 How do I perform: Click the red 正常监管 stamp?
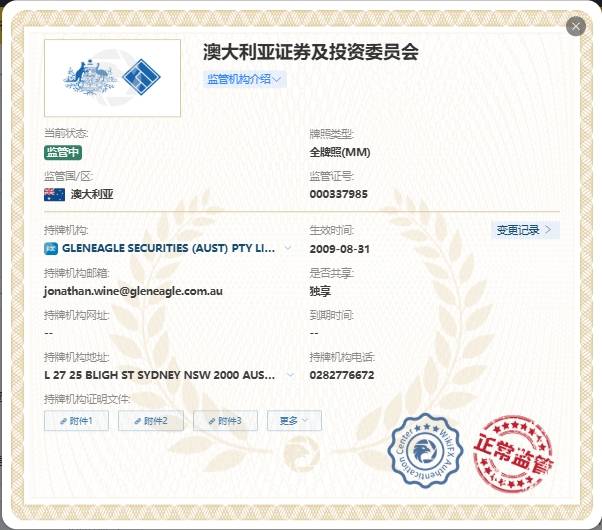(513, 454)
